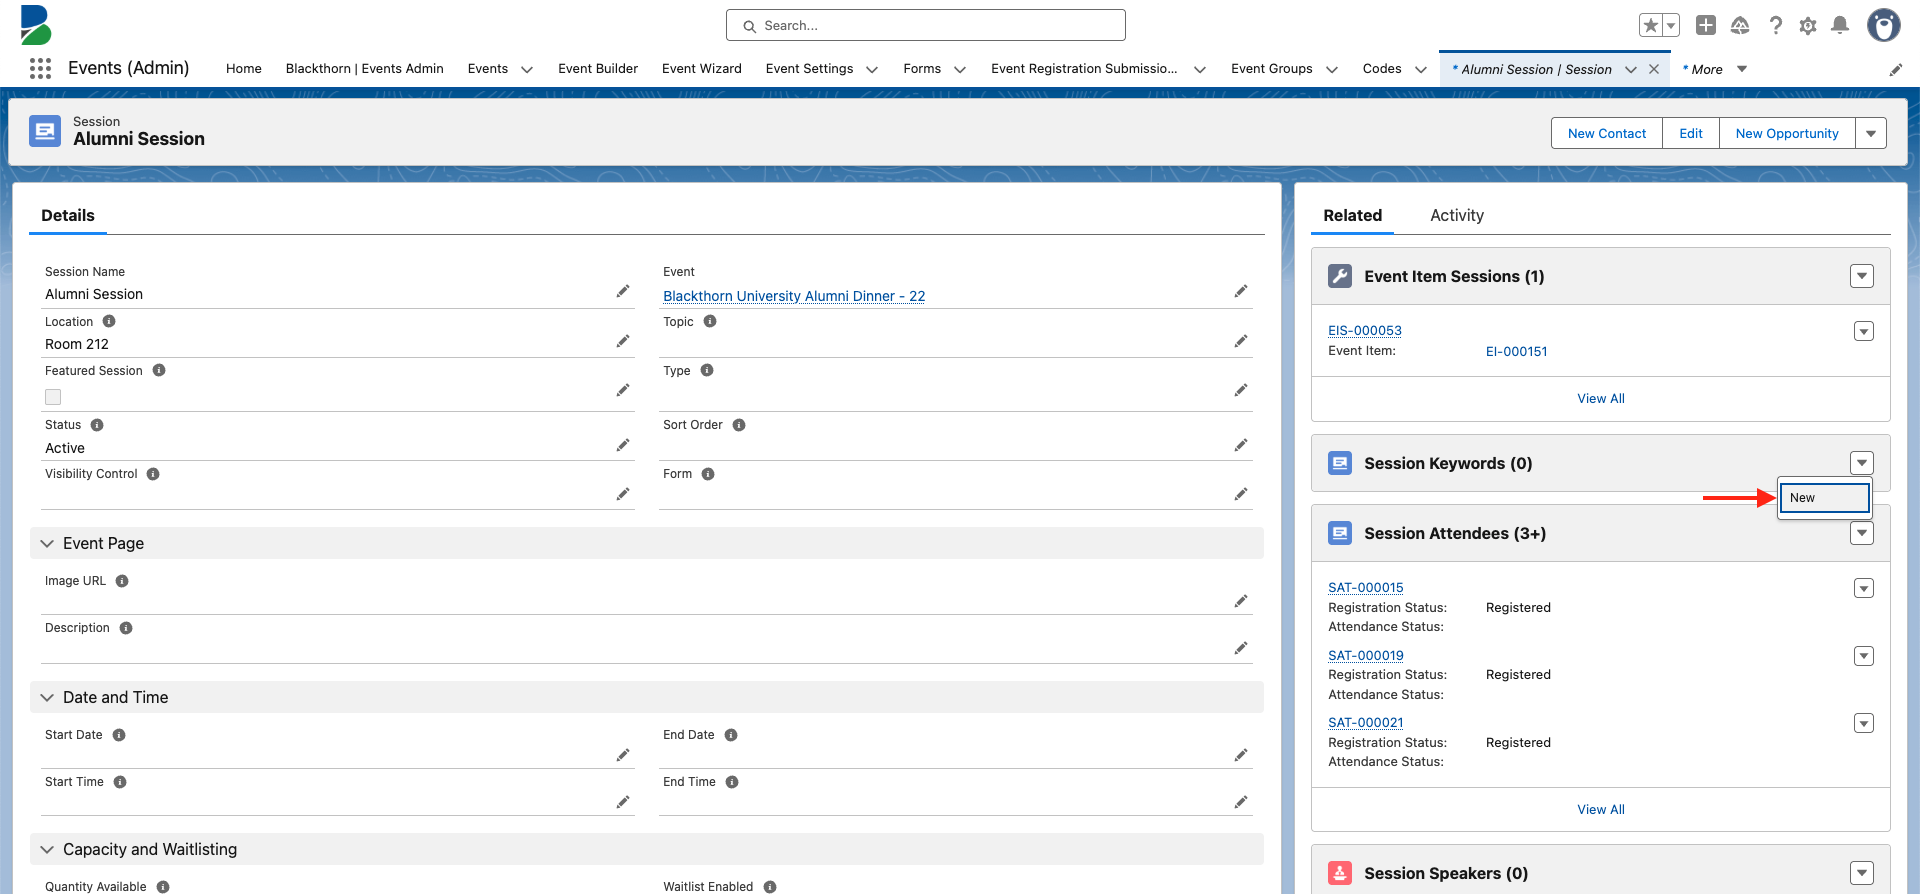Open the Event Groups dropdown chevron
Viewport: 1920px width, 894px height.
pos(1332,69)
